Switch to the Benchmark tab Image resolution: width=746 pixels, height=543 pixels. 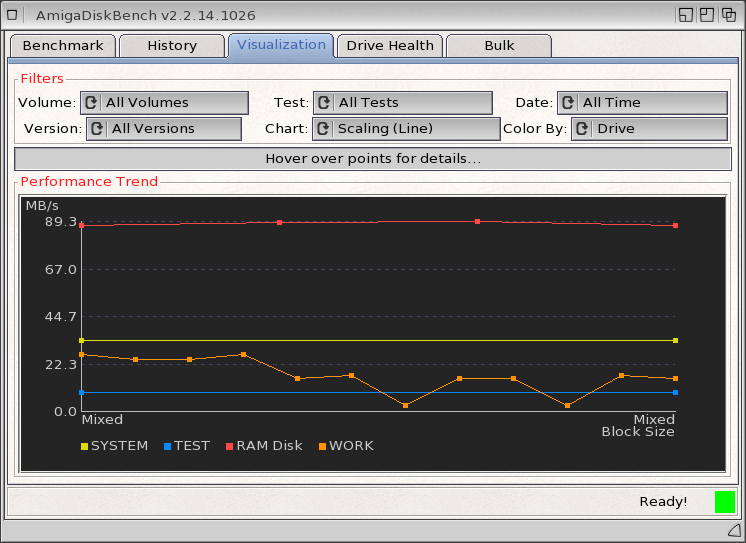pyautogui.click(x=62, y=46)
